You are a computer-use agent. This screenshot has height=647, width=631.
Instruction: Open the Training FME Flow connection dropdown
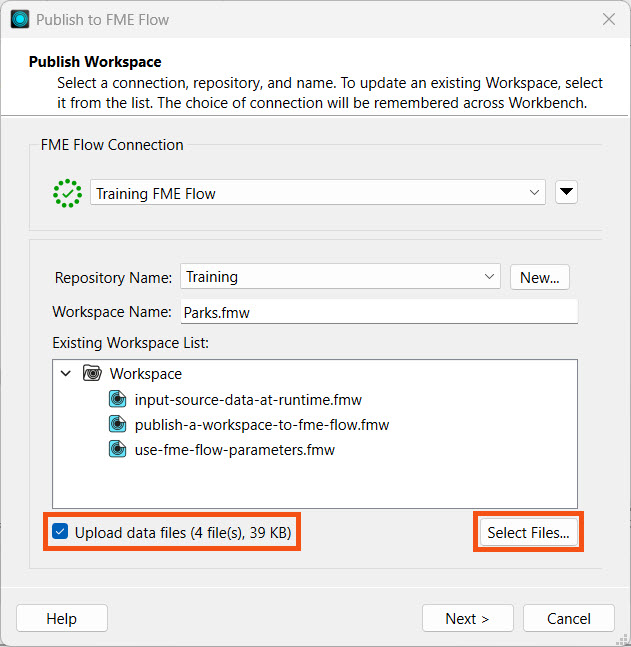coord(318,193)
